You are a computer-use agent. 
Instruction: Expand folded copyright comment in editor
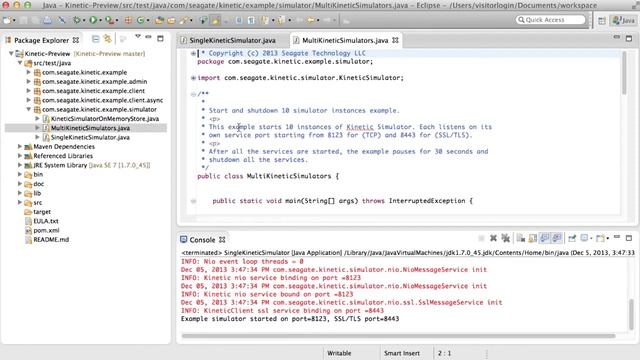(193, 53)
